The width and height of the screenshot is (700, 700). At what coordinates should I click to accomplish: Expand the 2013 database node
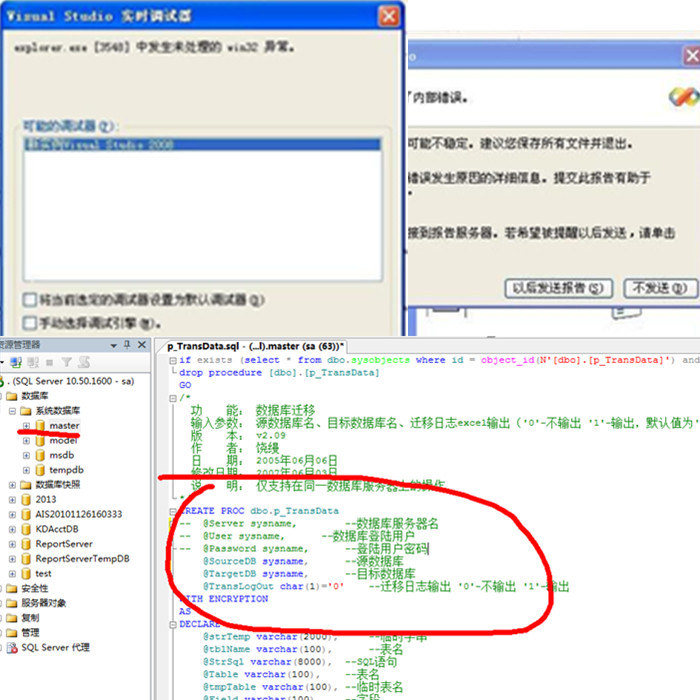click(12, 500)
